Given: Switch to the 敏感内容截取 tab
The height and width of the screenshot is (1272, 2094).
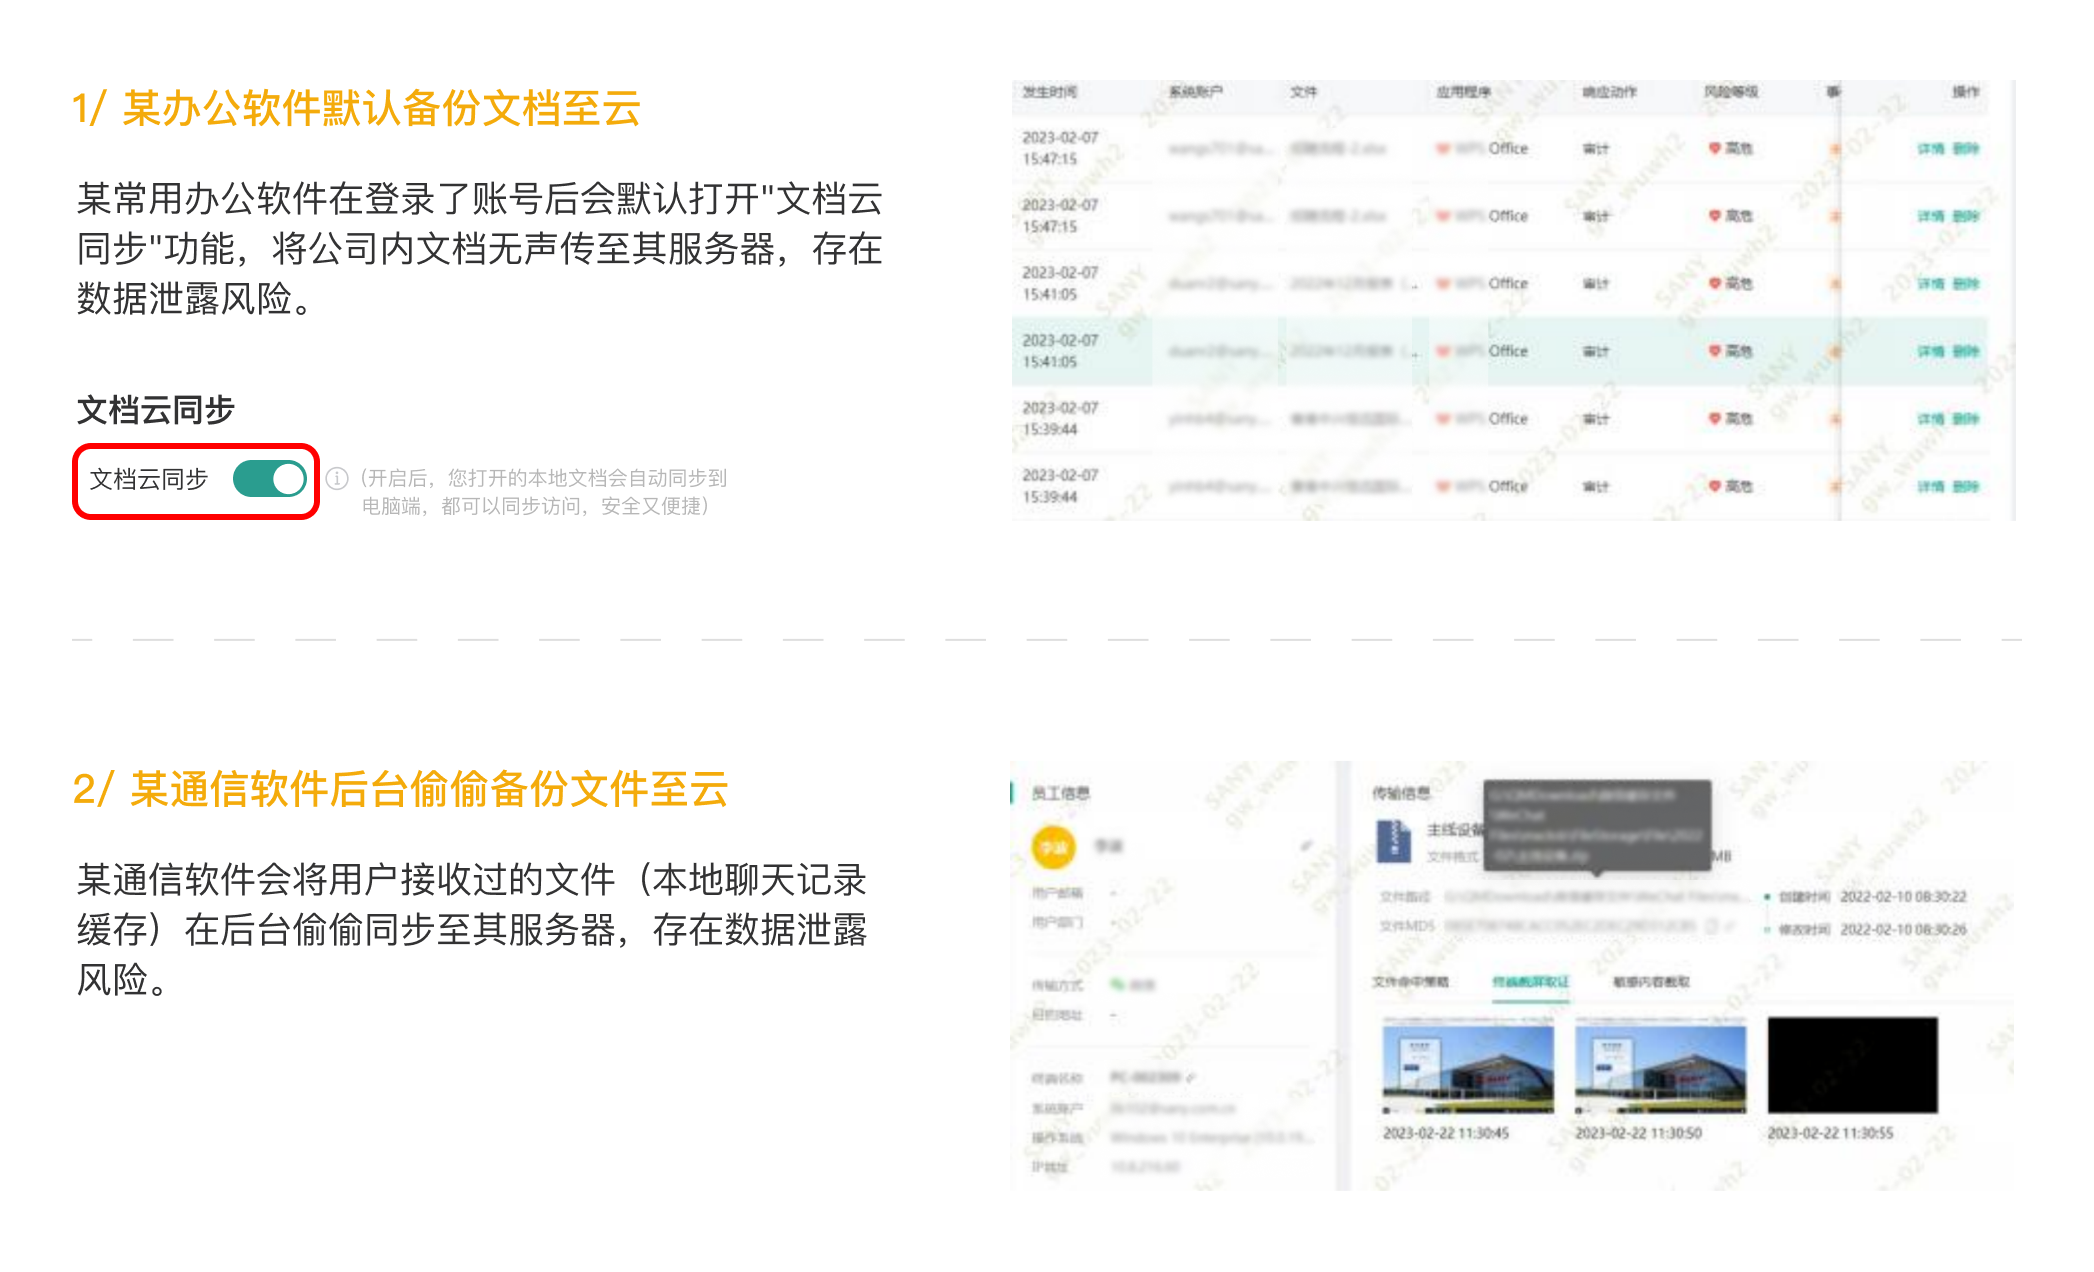Looking at the screenshot, I should coord(1650,982).
